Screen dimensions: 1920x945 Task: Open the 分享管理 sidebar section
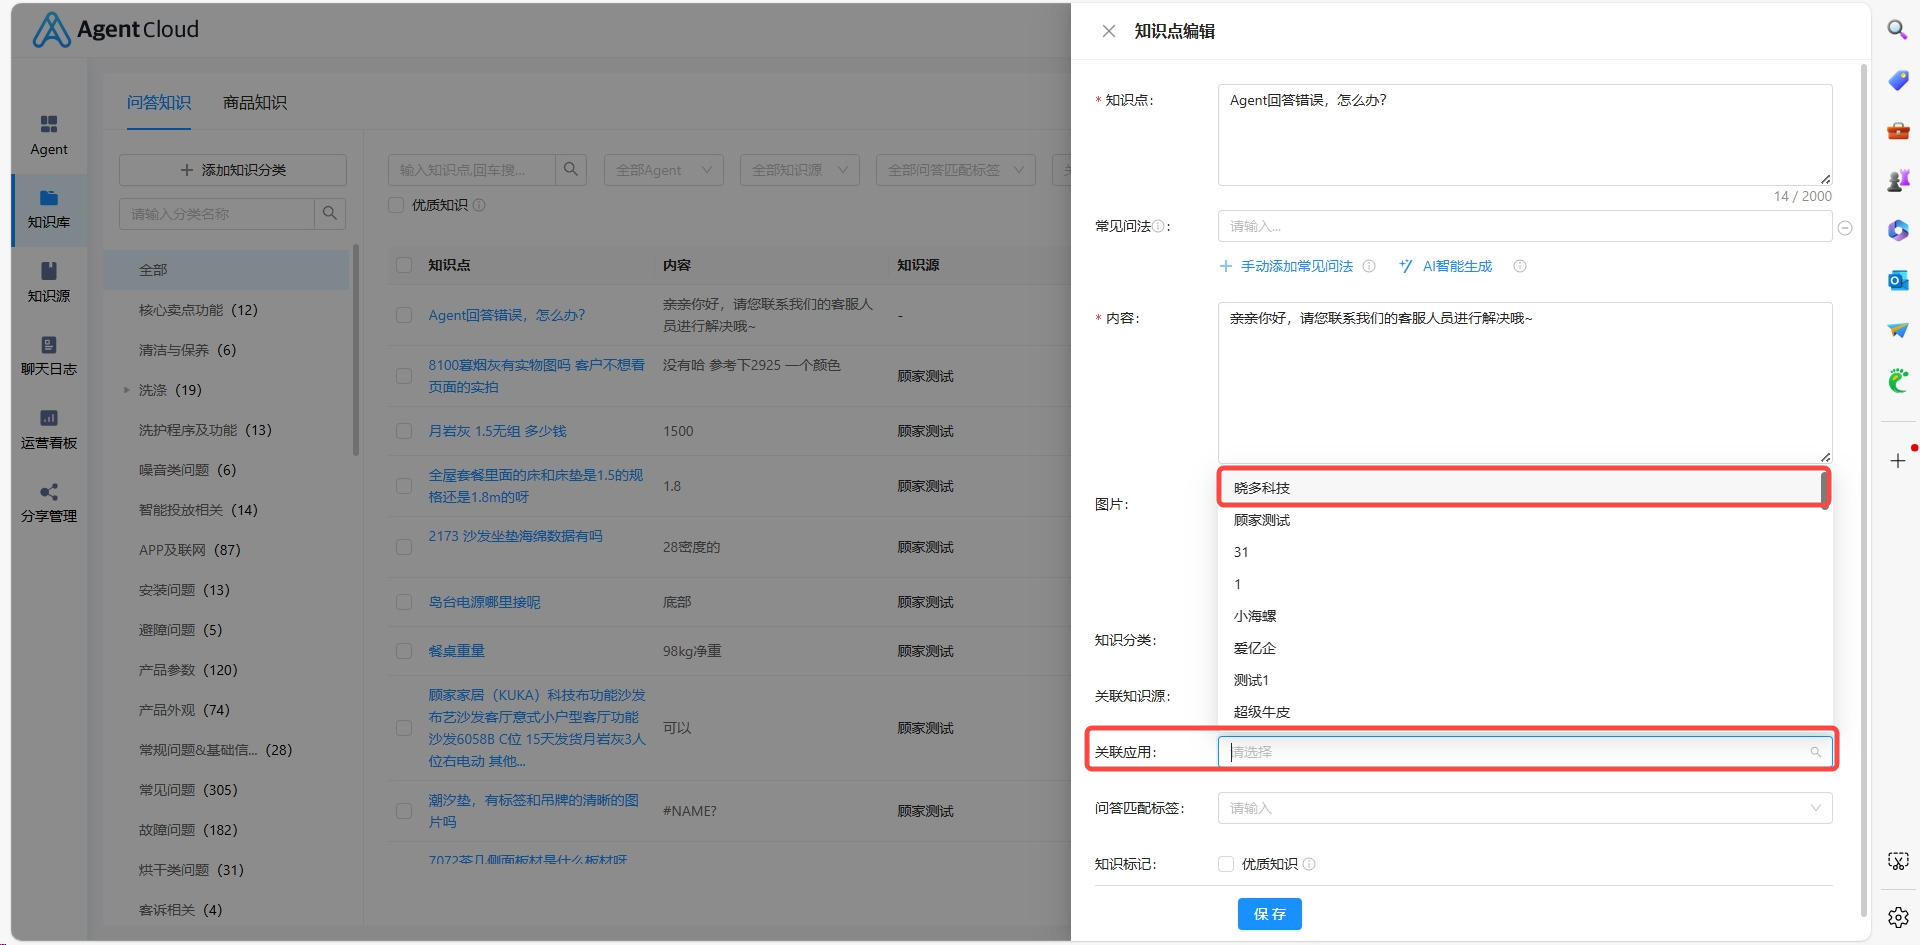pyautogui.click(x=49, y=503)
